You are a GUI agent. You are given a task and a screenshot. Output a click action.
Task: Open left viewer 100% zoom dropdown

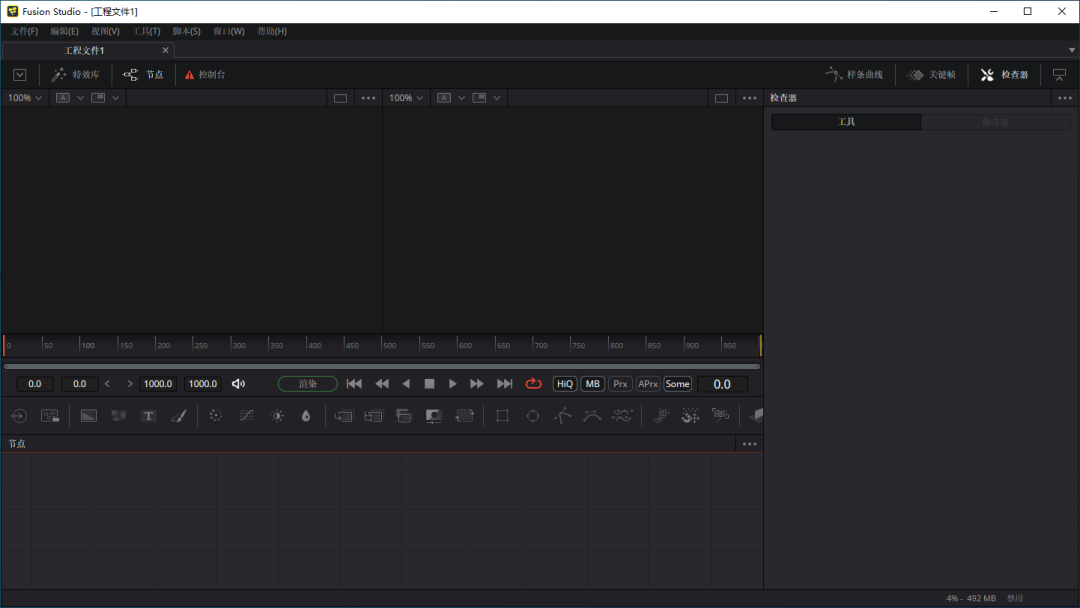pyautogui.click(x=25, y=98)
